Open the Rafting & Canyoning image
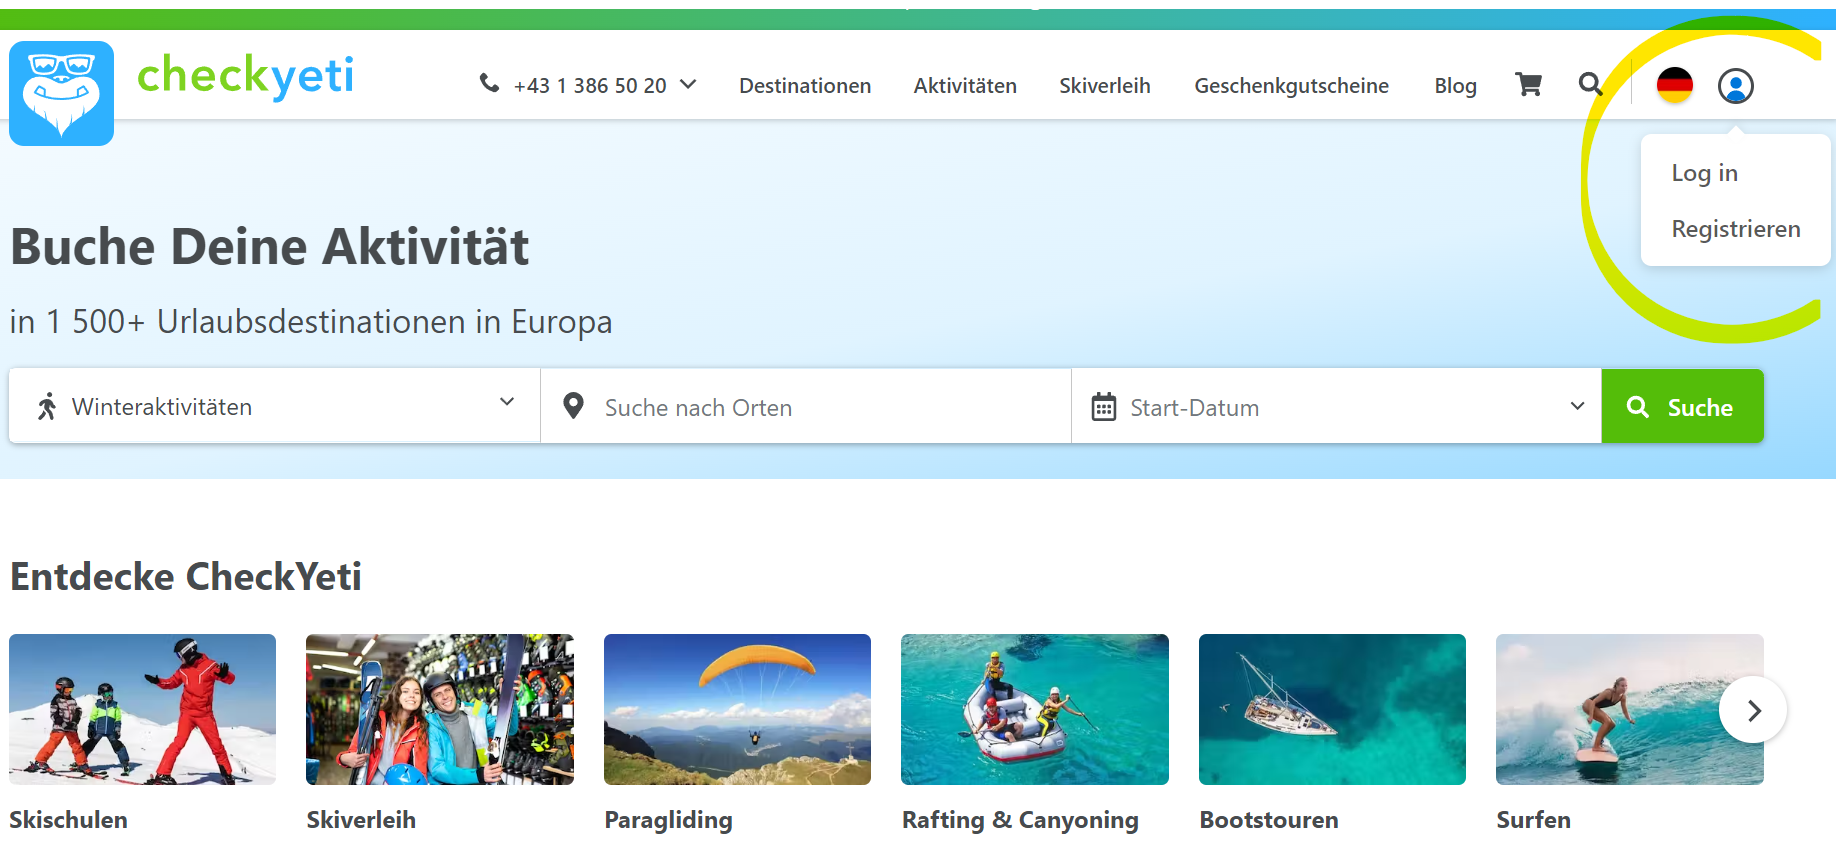Screen dimensions: 1836x856 [1035, 709]
